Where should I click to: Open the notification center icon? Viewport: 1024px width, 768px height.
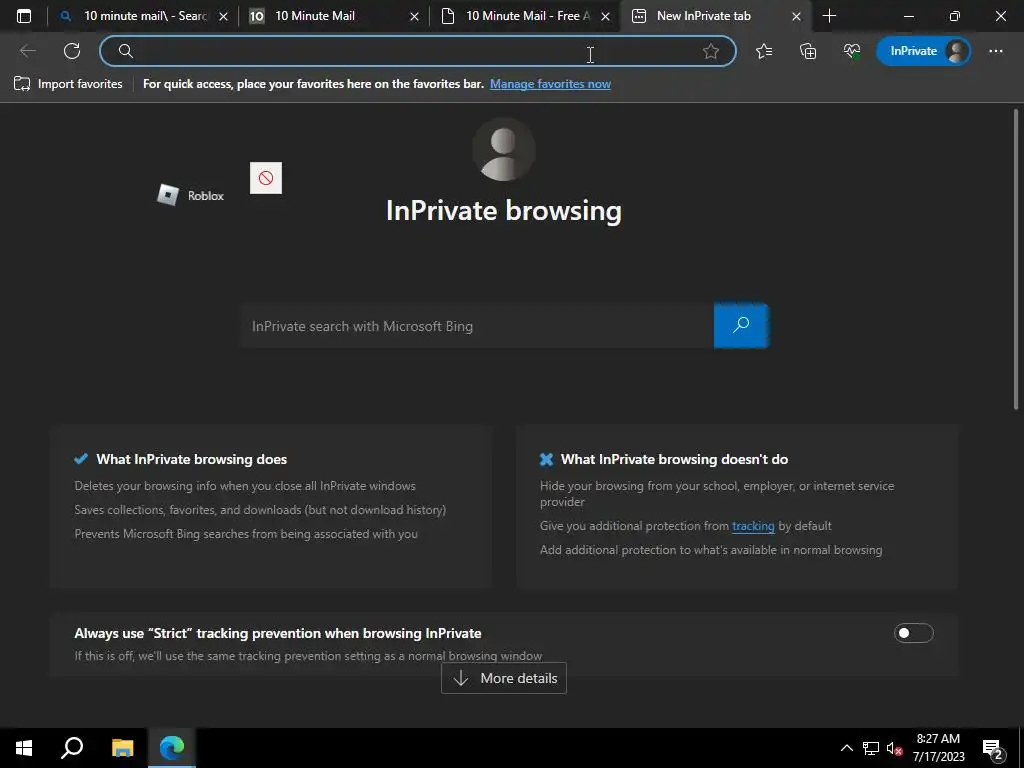pos(993,749)
